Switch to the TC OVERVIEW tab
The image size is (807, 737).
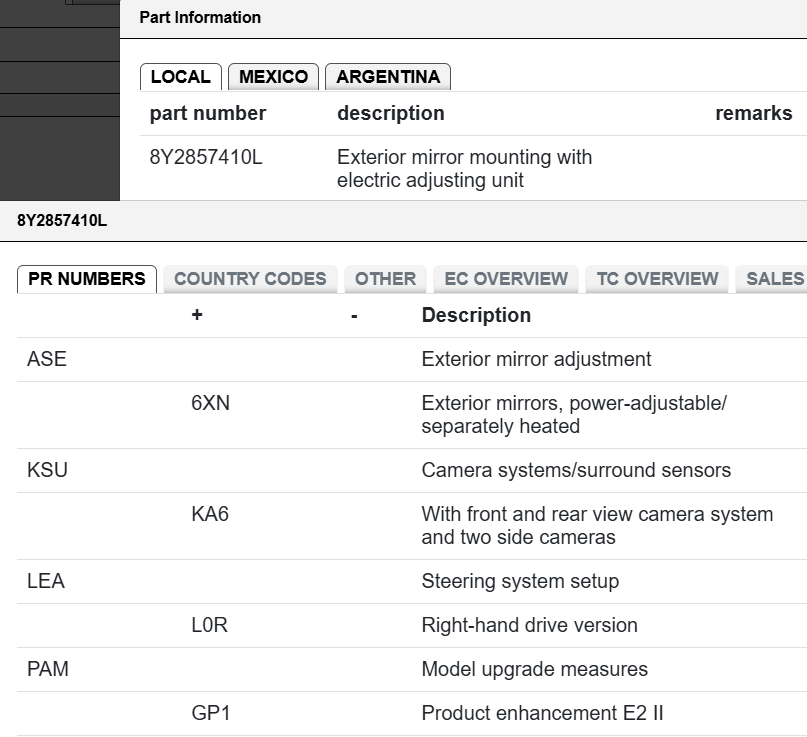click(x=657, y=279)
